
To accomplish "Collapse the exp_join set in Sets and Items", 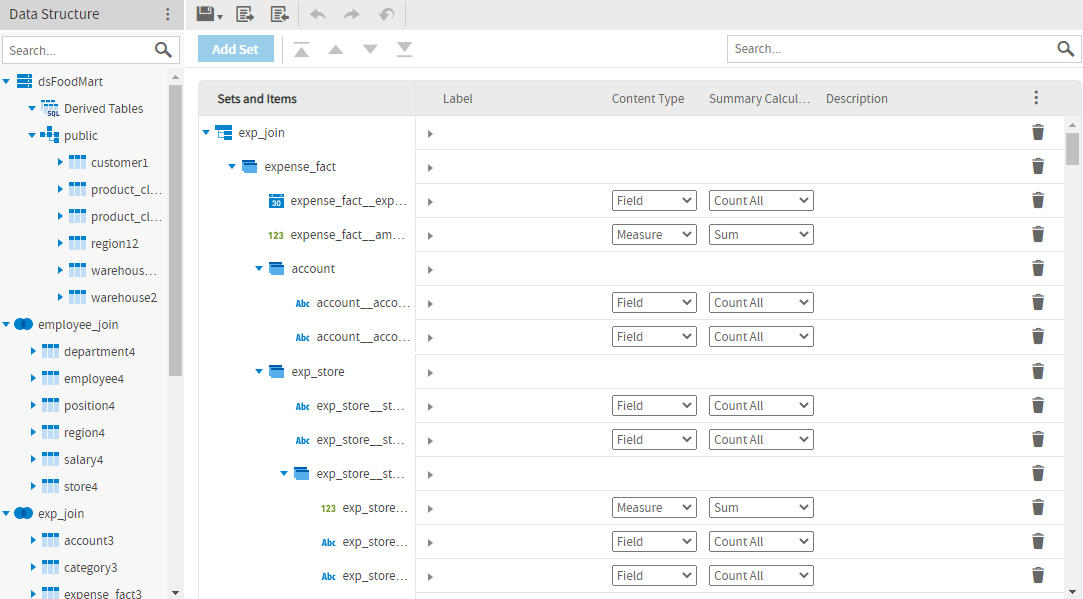I will click(206, 133).
